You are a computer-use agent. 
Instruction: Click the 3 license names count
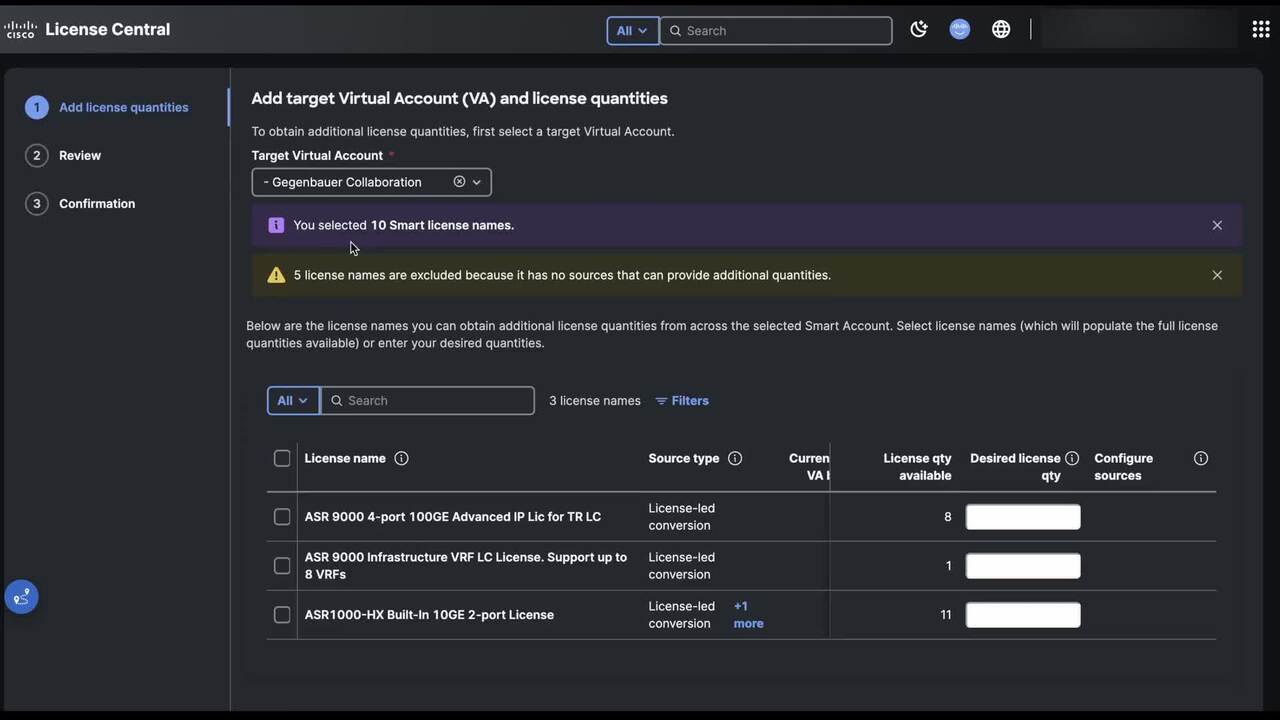(x=595, y=401)
